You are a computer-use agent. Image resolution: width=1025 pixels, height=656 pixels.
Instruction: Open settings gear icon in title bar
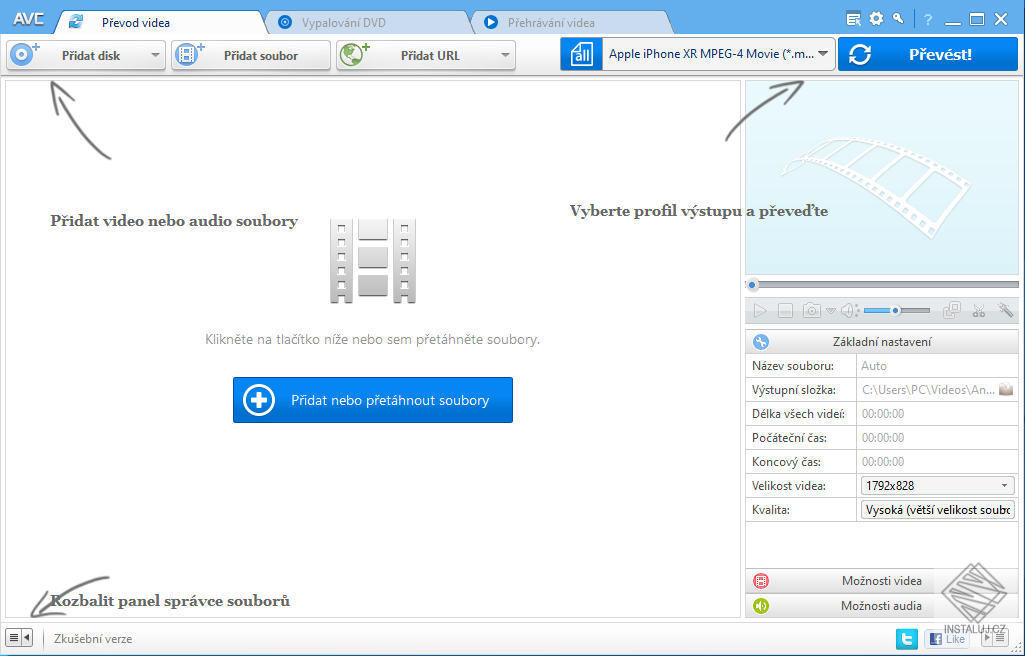[876, 19]
